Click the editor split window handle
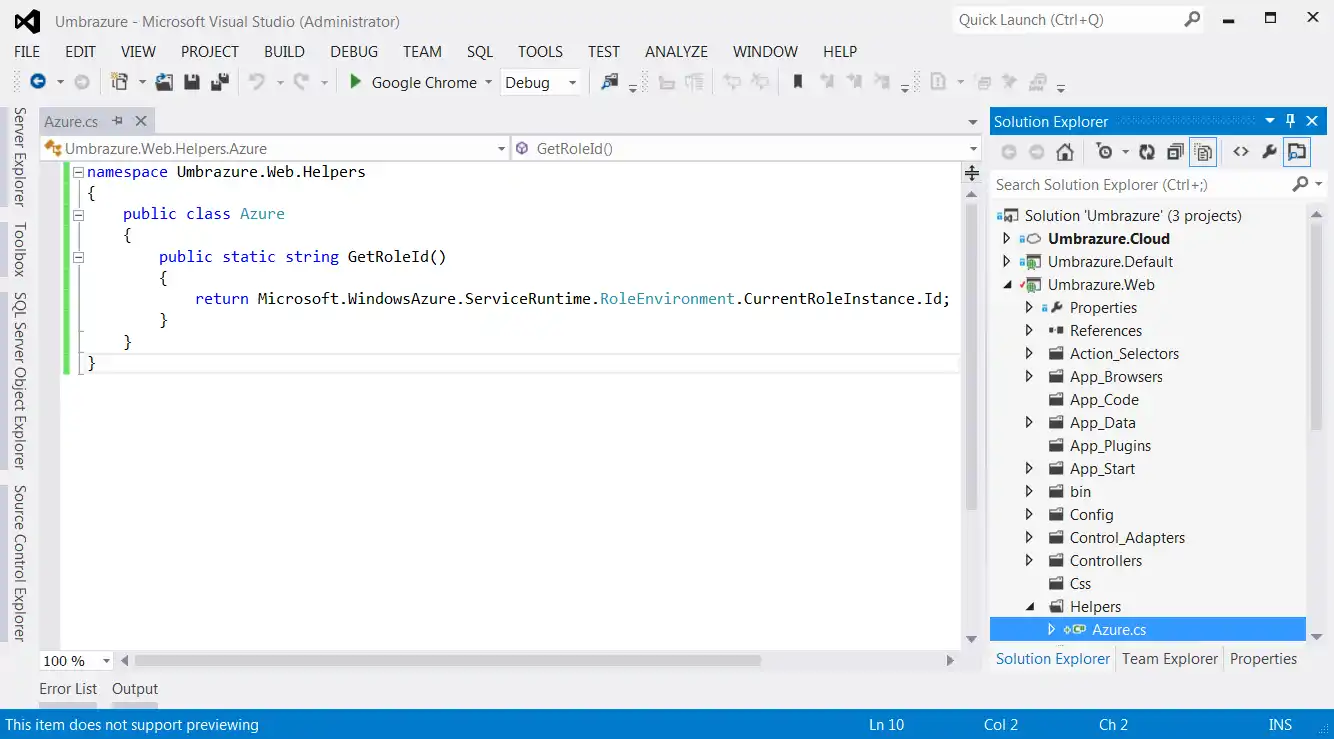The width and height of the screenshot is (1334, 739). pyautogui.click(x=971, y=174)
